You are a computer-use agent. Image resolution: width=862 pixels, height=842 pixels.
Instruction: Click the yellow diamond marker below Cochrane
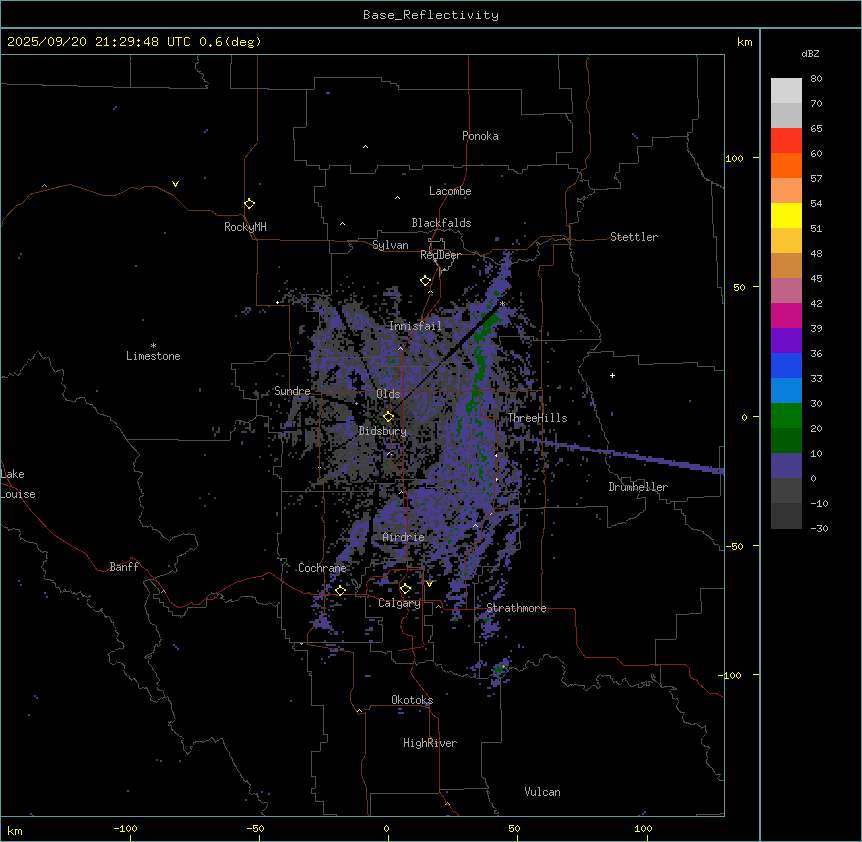point(340,590)
